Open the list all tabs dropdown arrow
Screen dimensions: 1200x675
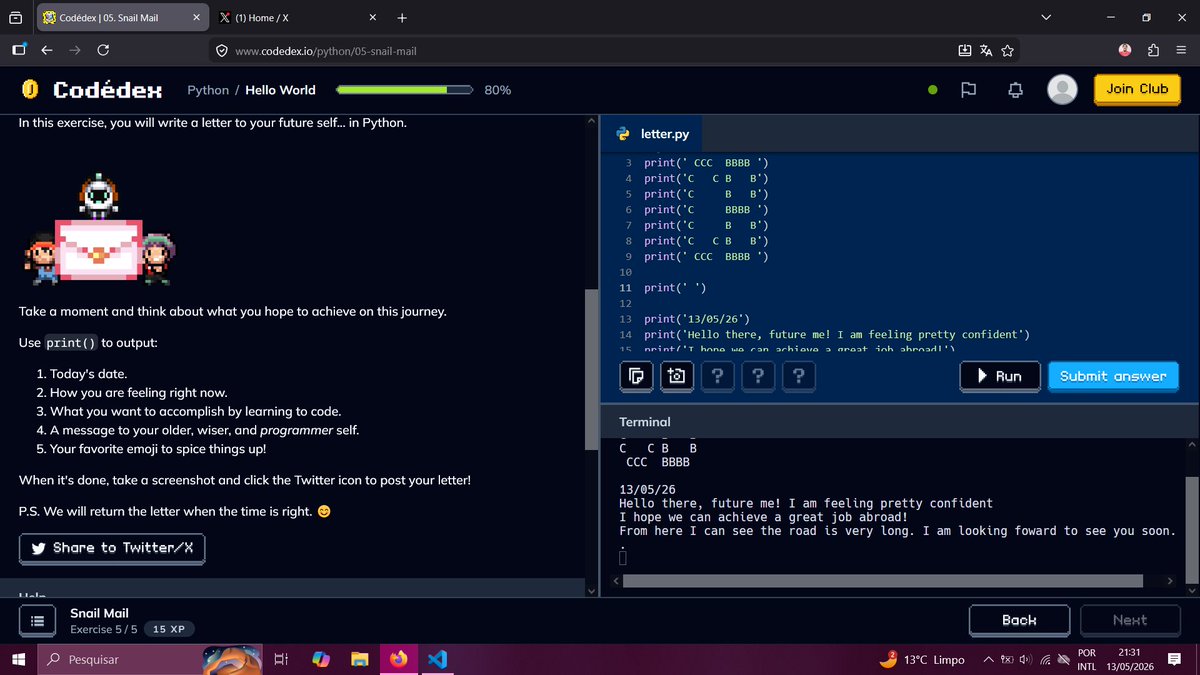(1046, 18)
